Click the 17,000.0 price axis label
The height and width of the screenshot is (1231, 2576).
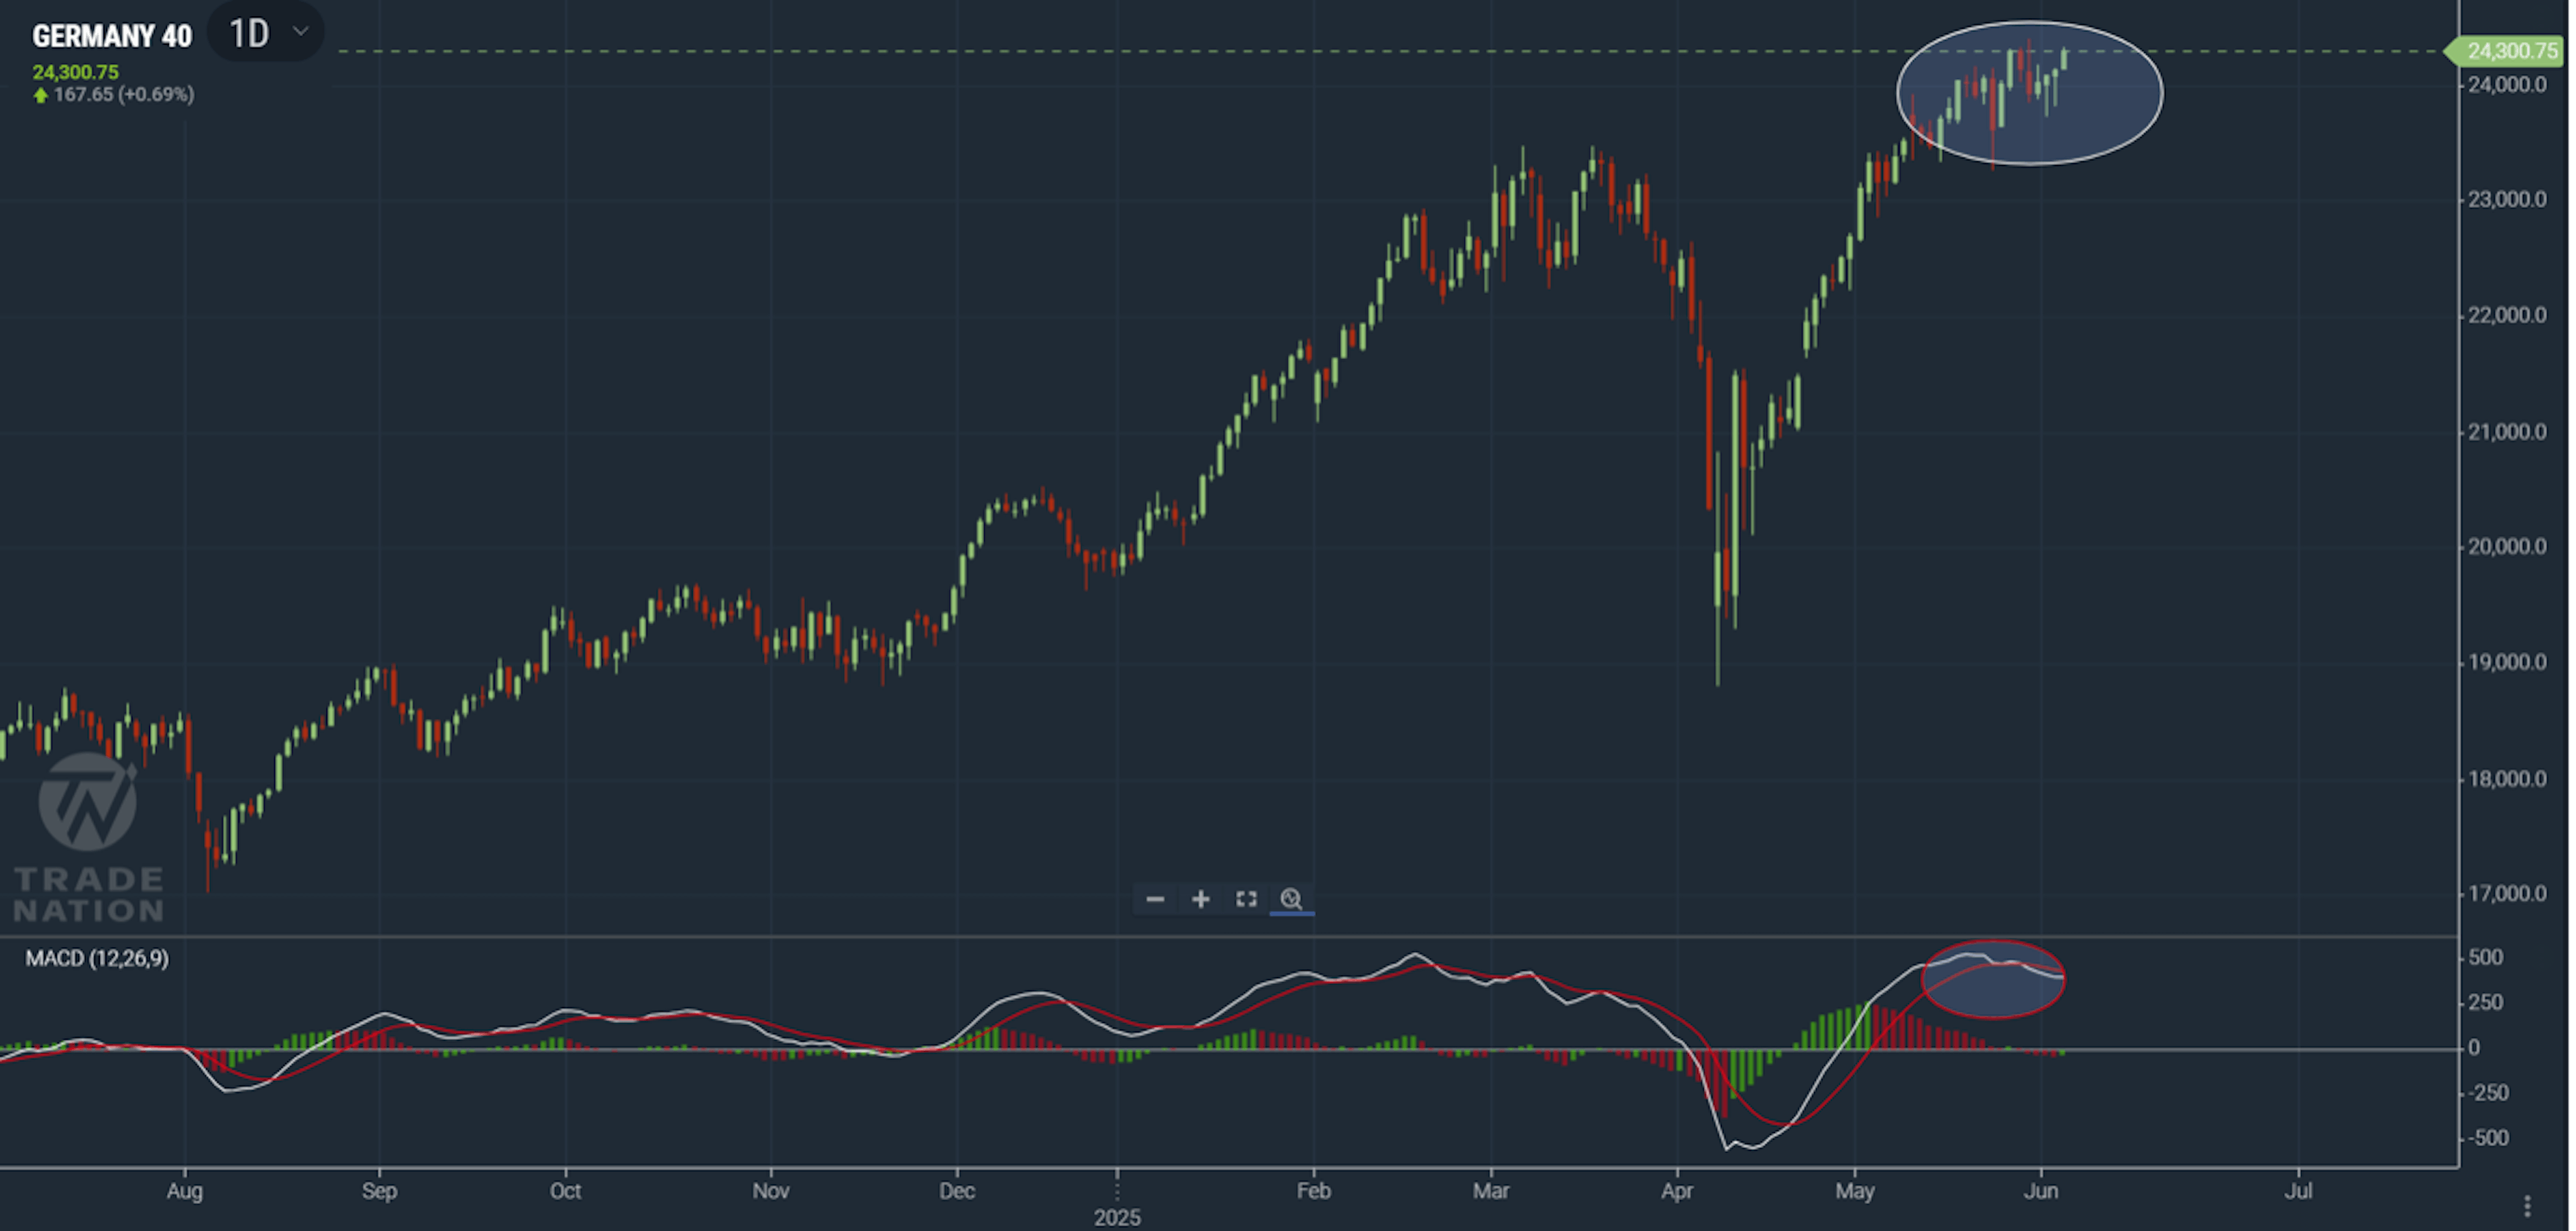[x=2506, y=894]
